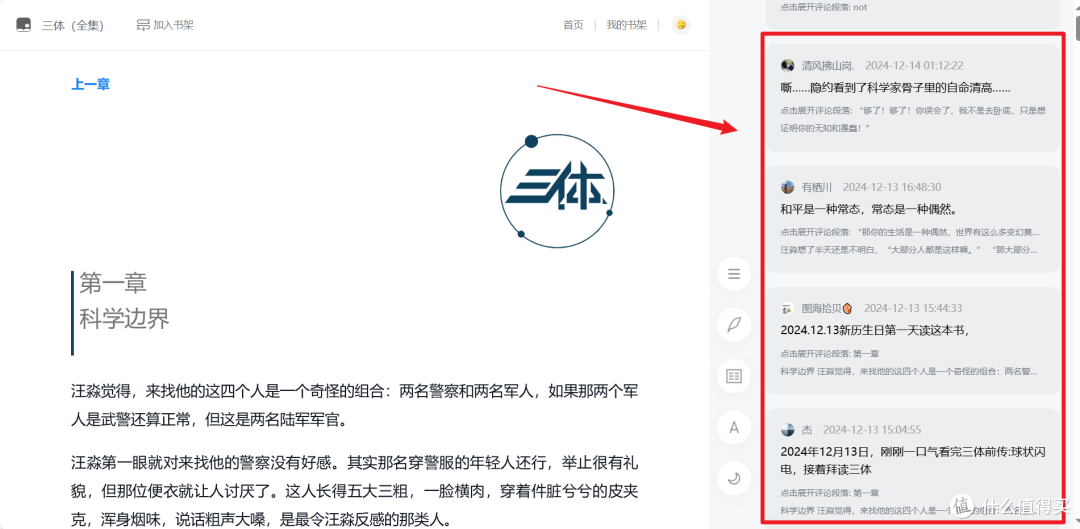Screen dimensions: 1080x529
Task: Click username 杰 in comments
Action: (807, 430)
